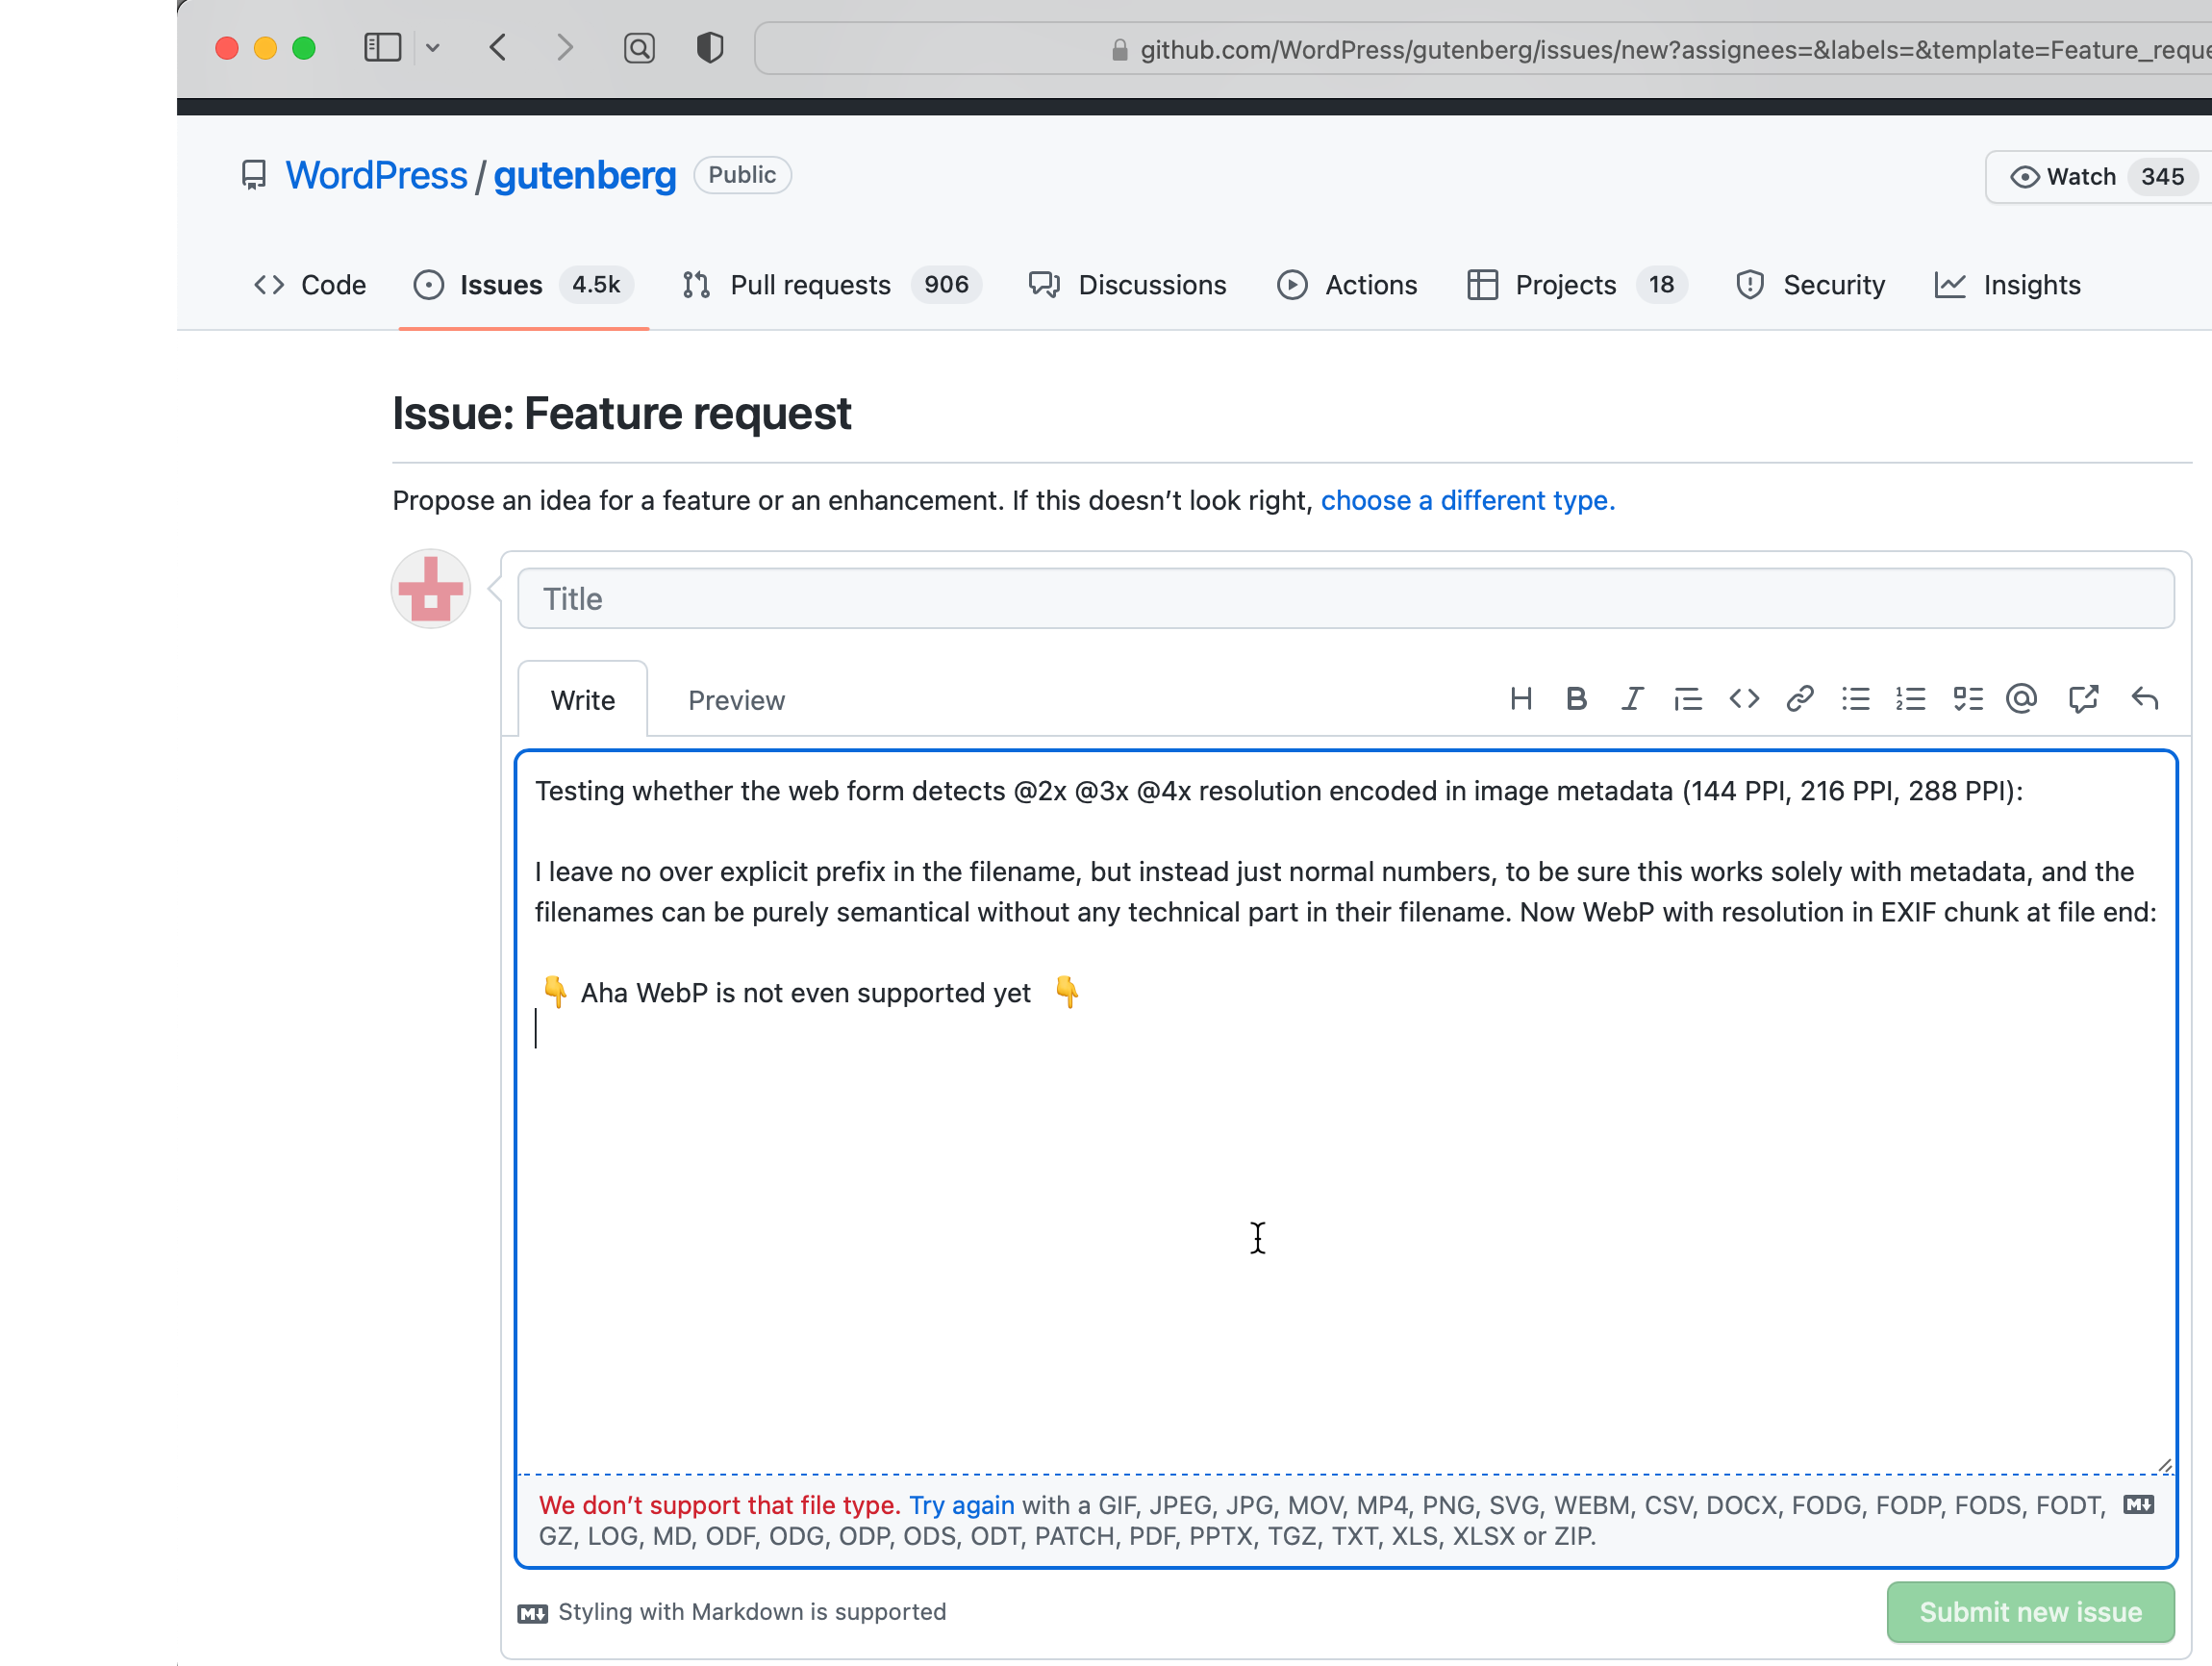
Task: Toggle the Safari privacy shield
Action: coord(710,47)
